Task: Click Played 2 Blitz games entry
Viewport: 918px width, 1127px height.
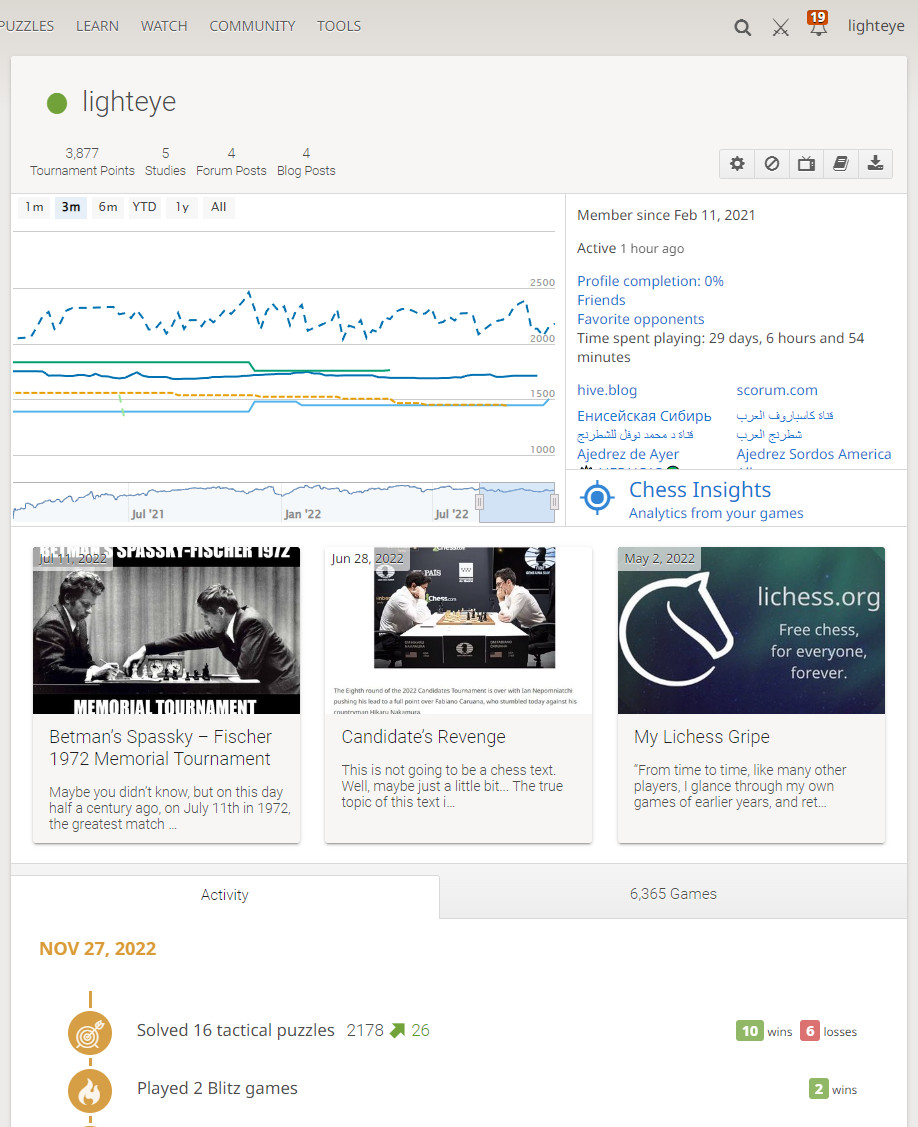Action: 217,1088
